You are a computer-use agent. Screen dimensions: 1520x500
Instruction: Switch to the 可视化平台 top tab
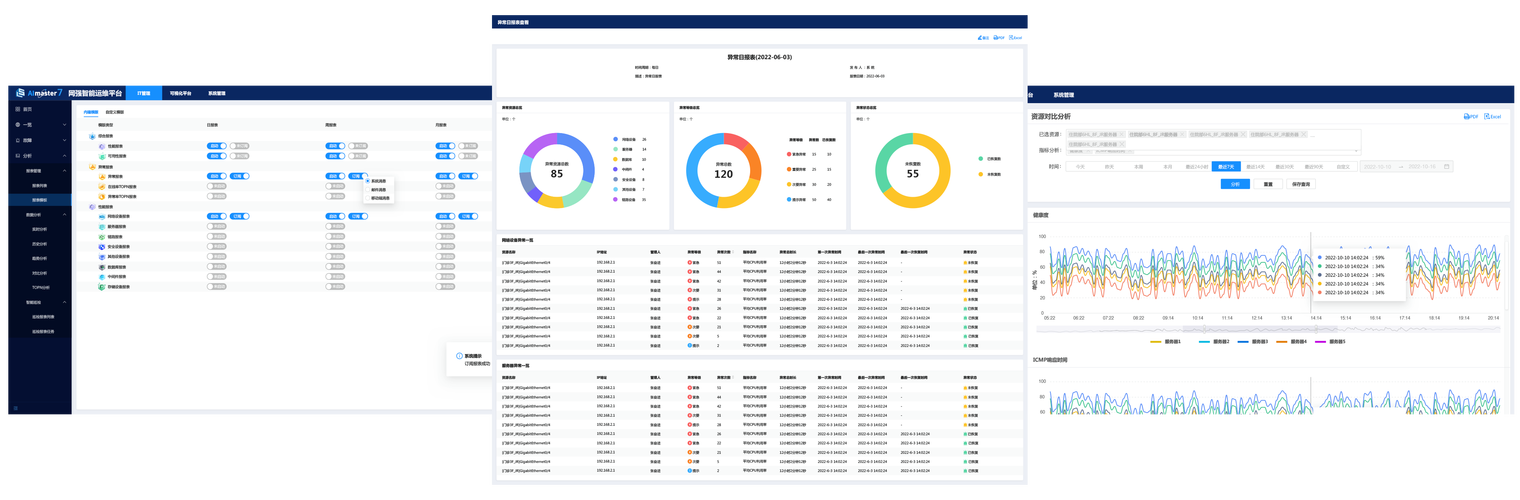(180, 93)
